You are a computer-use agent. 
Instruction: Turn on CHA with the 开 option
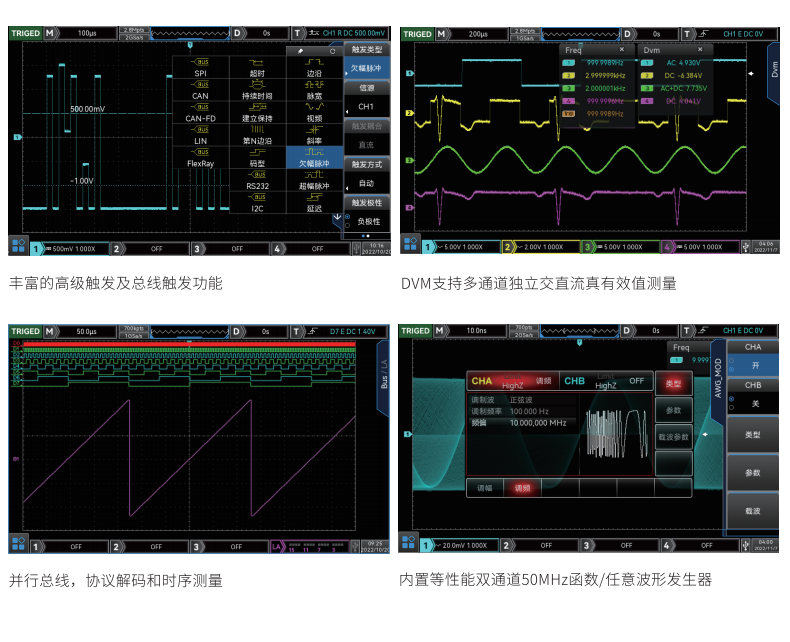(754, 365)
